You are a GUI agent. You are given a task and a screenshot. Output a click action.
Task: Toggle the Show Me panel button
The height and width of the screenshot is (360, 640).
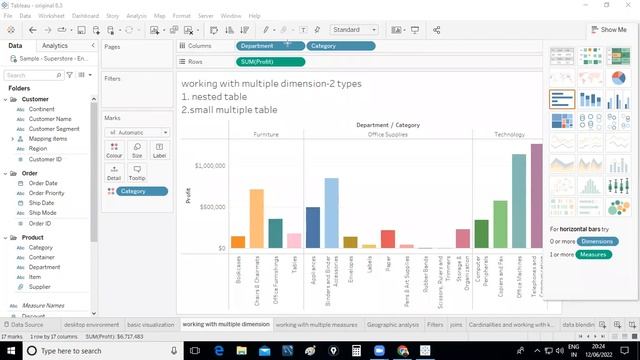[x=609, y=30]
